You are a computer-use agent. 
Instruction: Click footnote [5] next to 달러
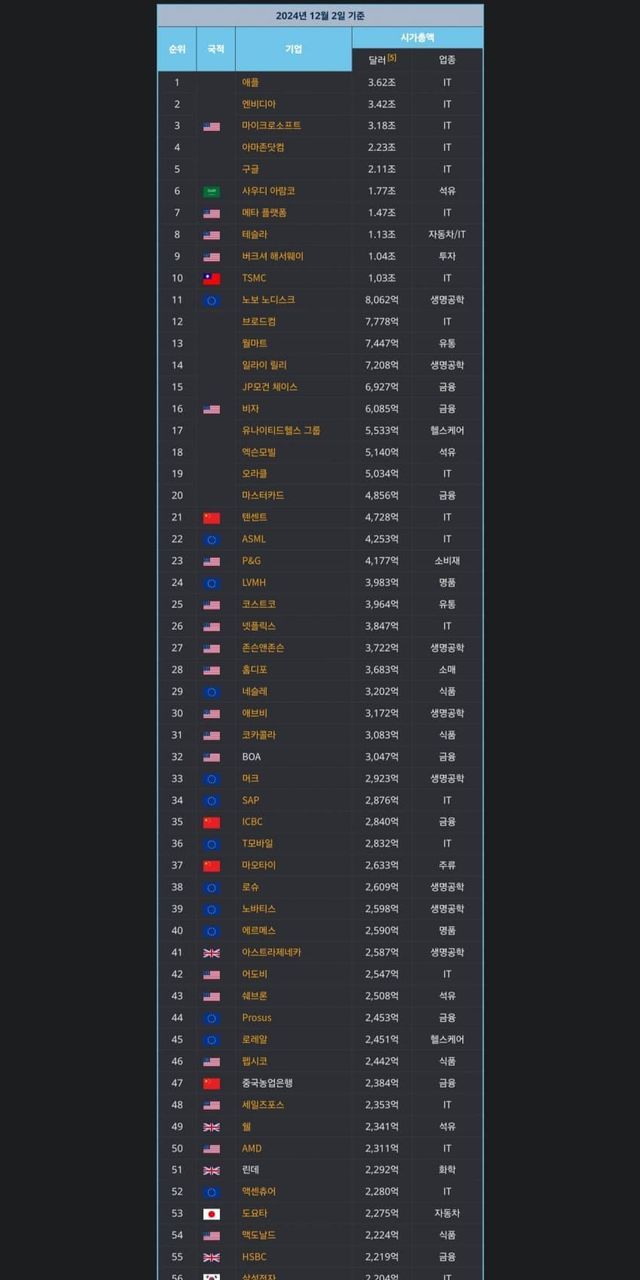pyautogui.click(x=392, y=58)
